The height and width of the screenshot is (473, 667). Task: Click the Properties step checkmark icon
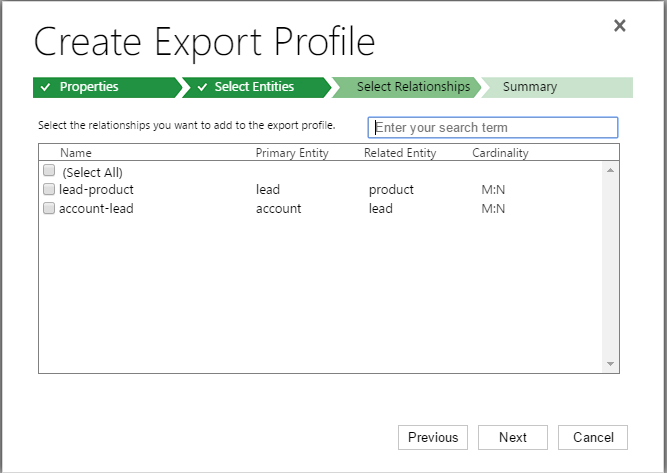(x=45, y=87)
